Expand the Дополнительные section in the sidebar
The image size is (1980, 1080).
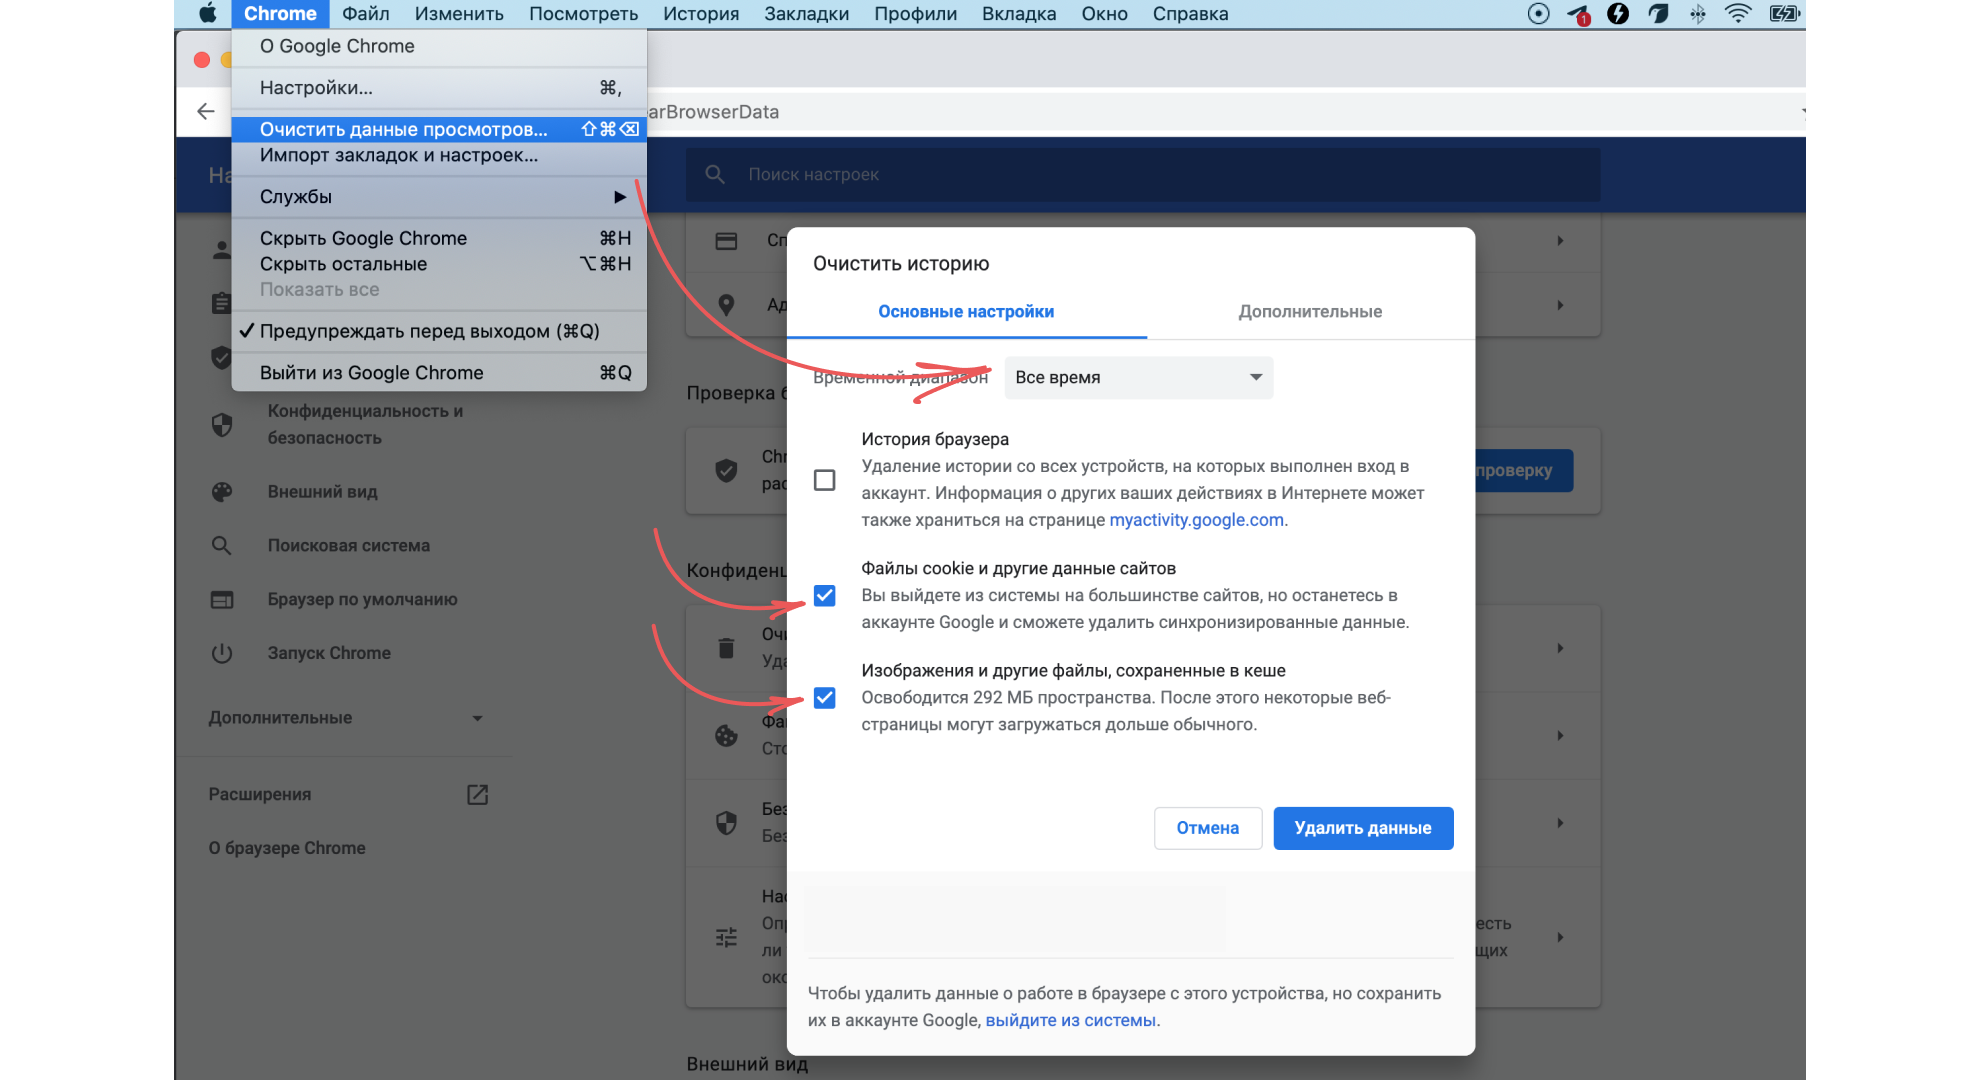pyautogui.click(x=346, y=718)
